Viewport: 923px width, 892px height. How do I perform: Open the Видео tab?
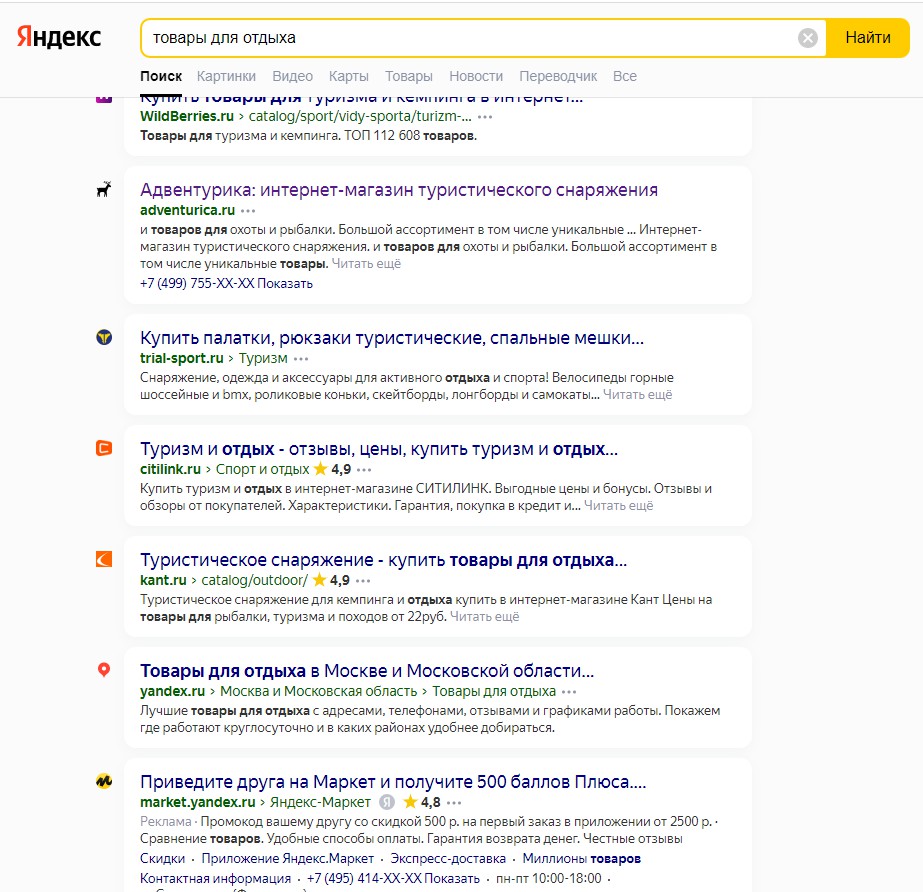[x=293, y=76]
